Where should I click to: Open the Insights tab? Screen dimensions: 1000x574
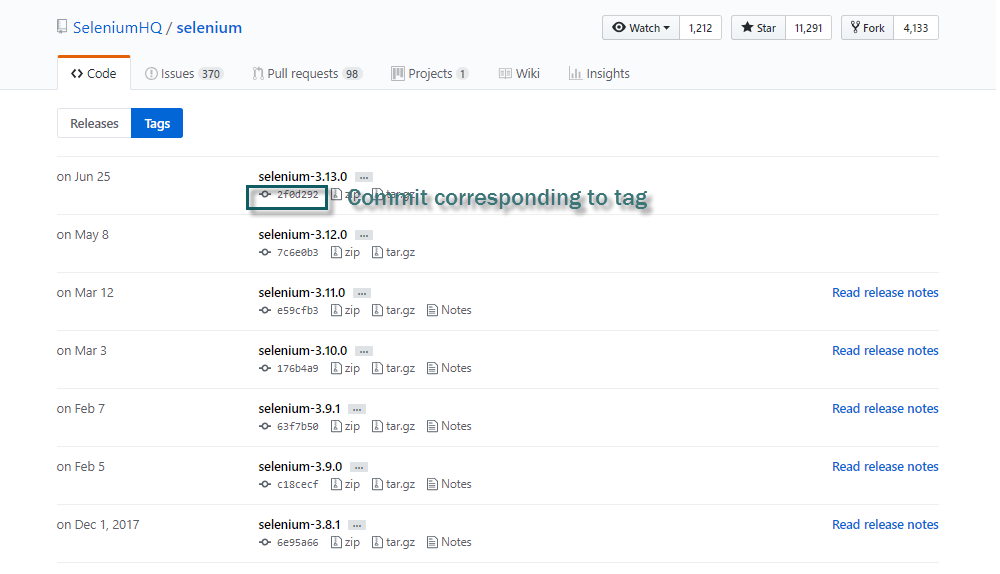coord(599,74)
